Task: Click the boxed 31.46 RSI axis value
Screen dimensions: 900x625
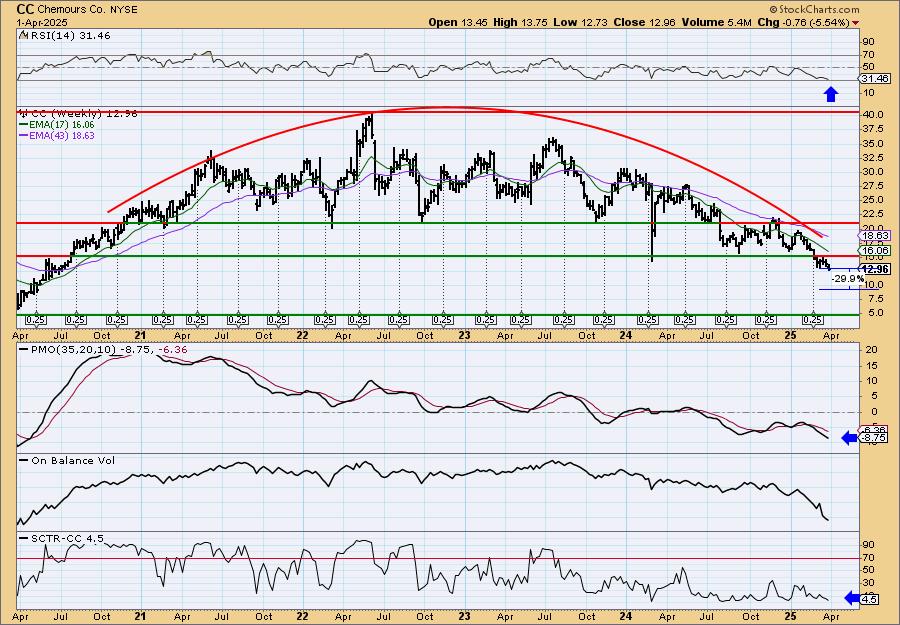Action: click(x=875, y=79)
